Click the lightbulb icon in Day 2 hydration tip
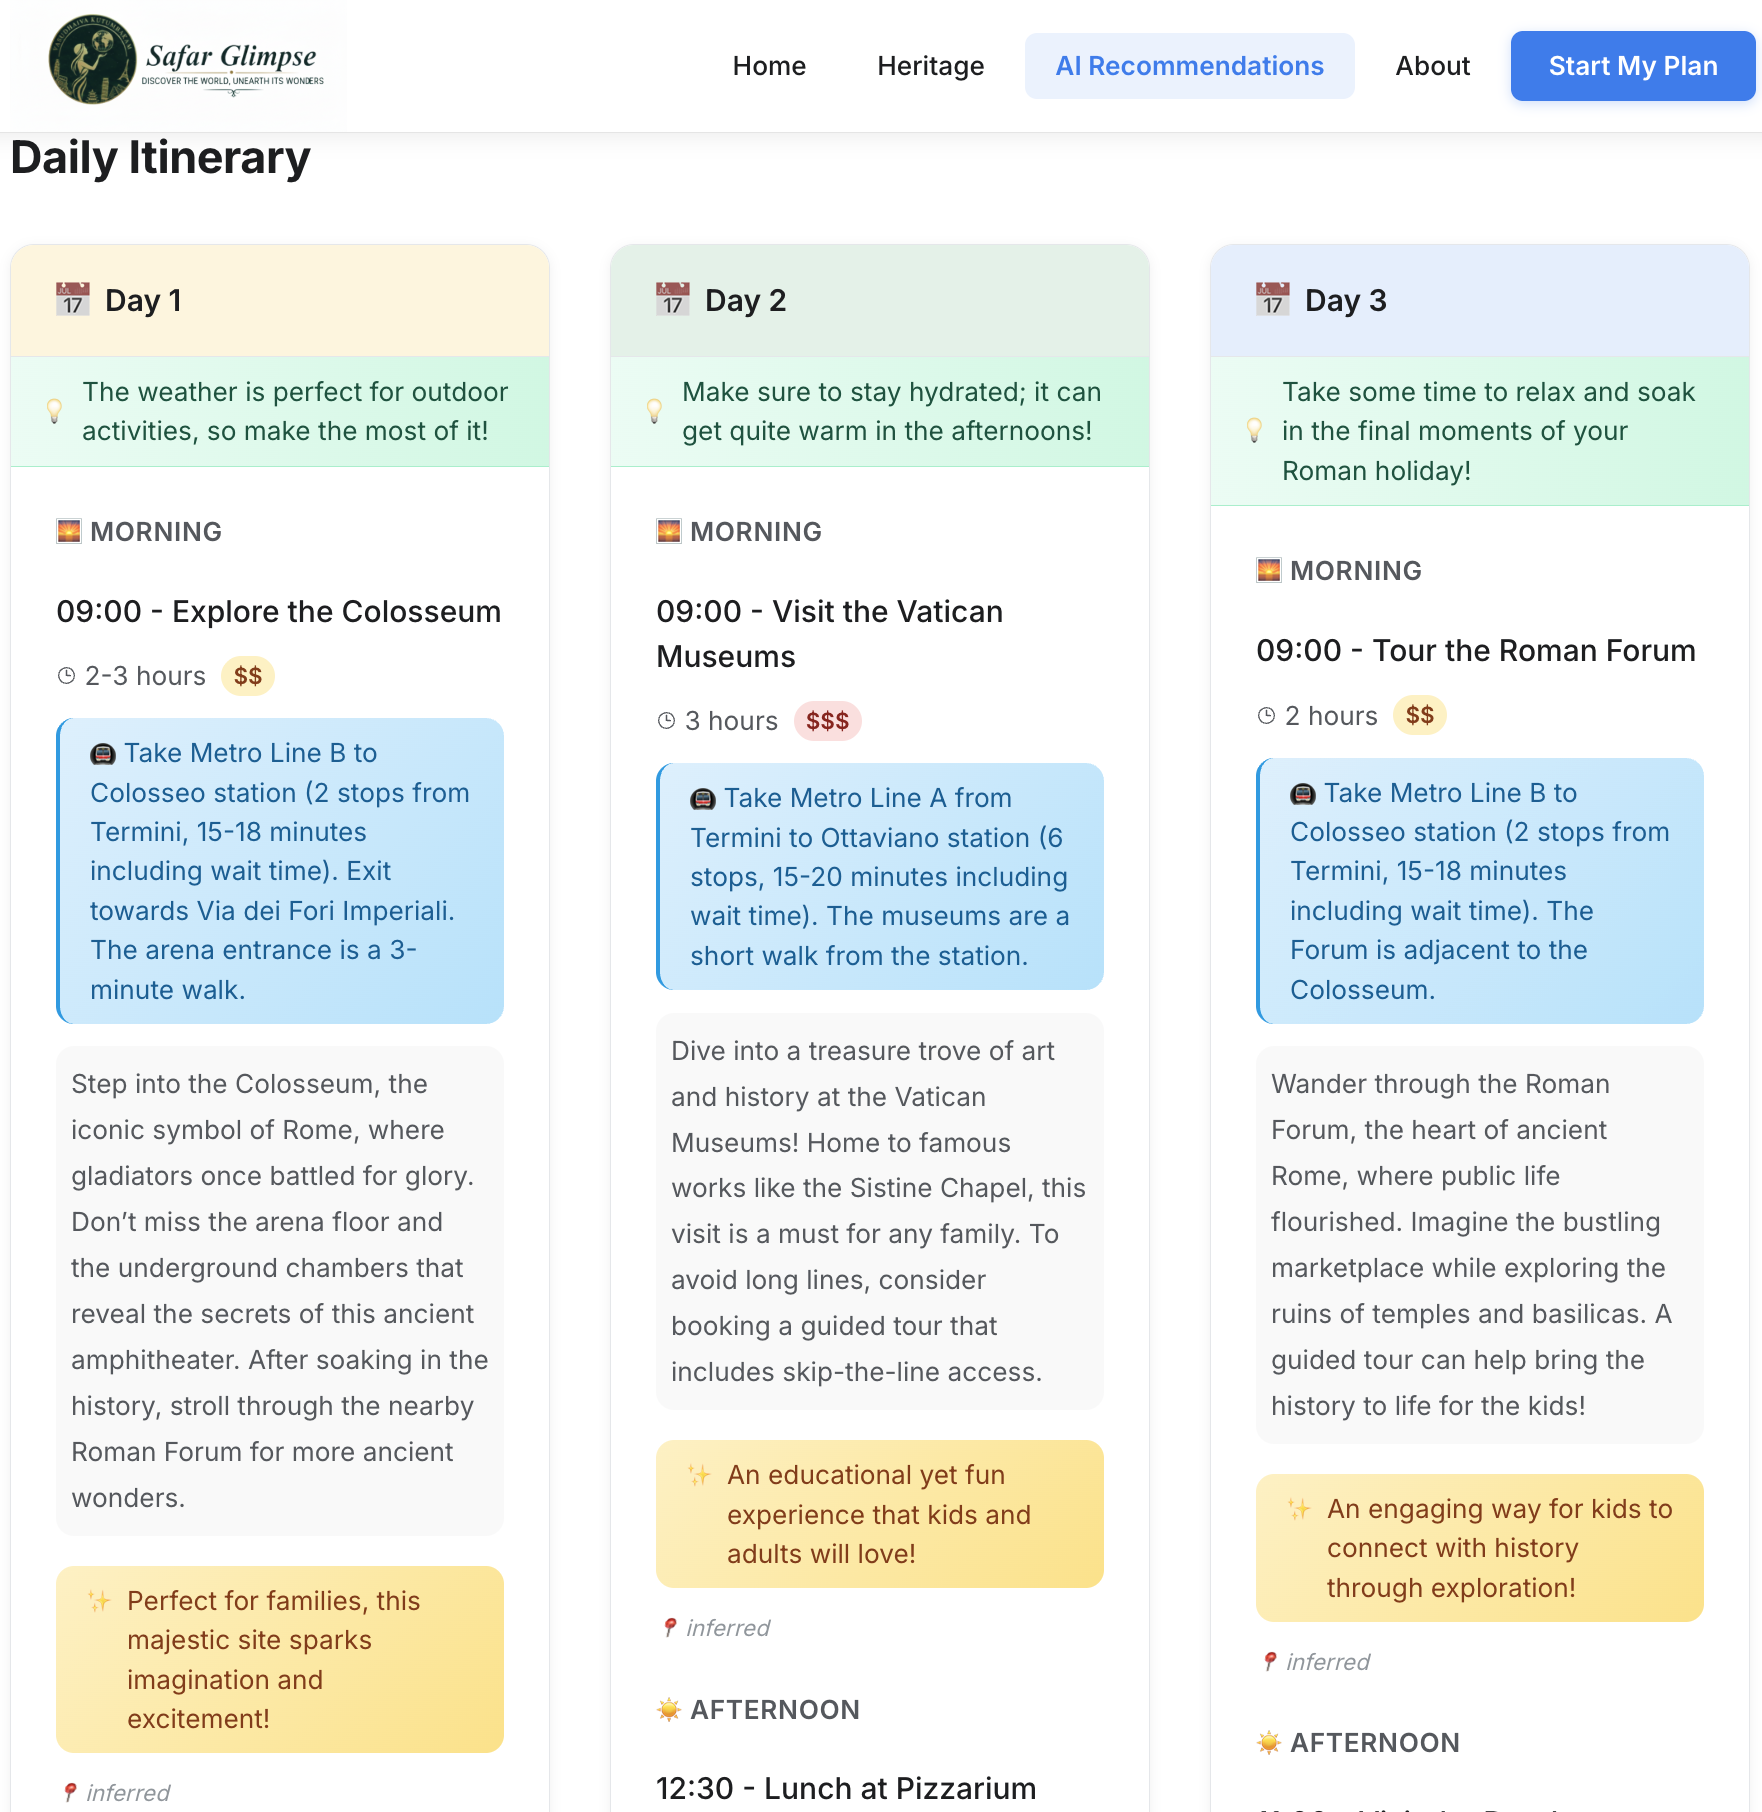Image resolution: width=1762 pixels, height=1812 pixels. click(655, 411)
